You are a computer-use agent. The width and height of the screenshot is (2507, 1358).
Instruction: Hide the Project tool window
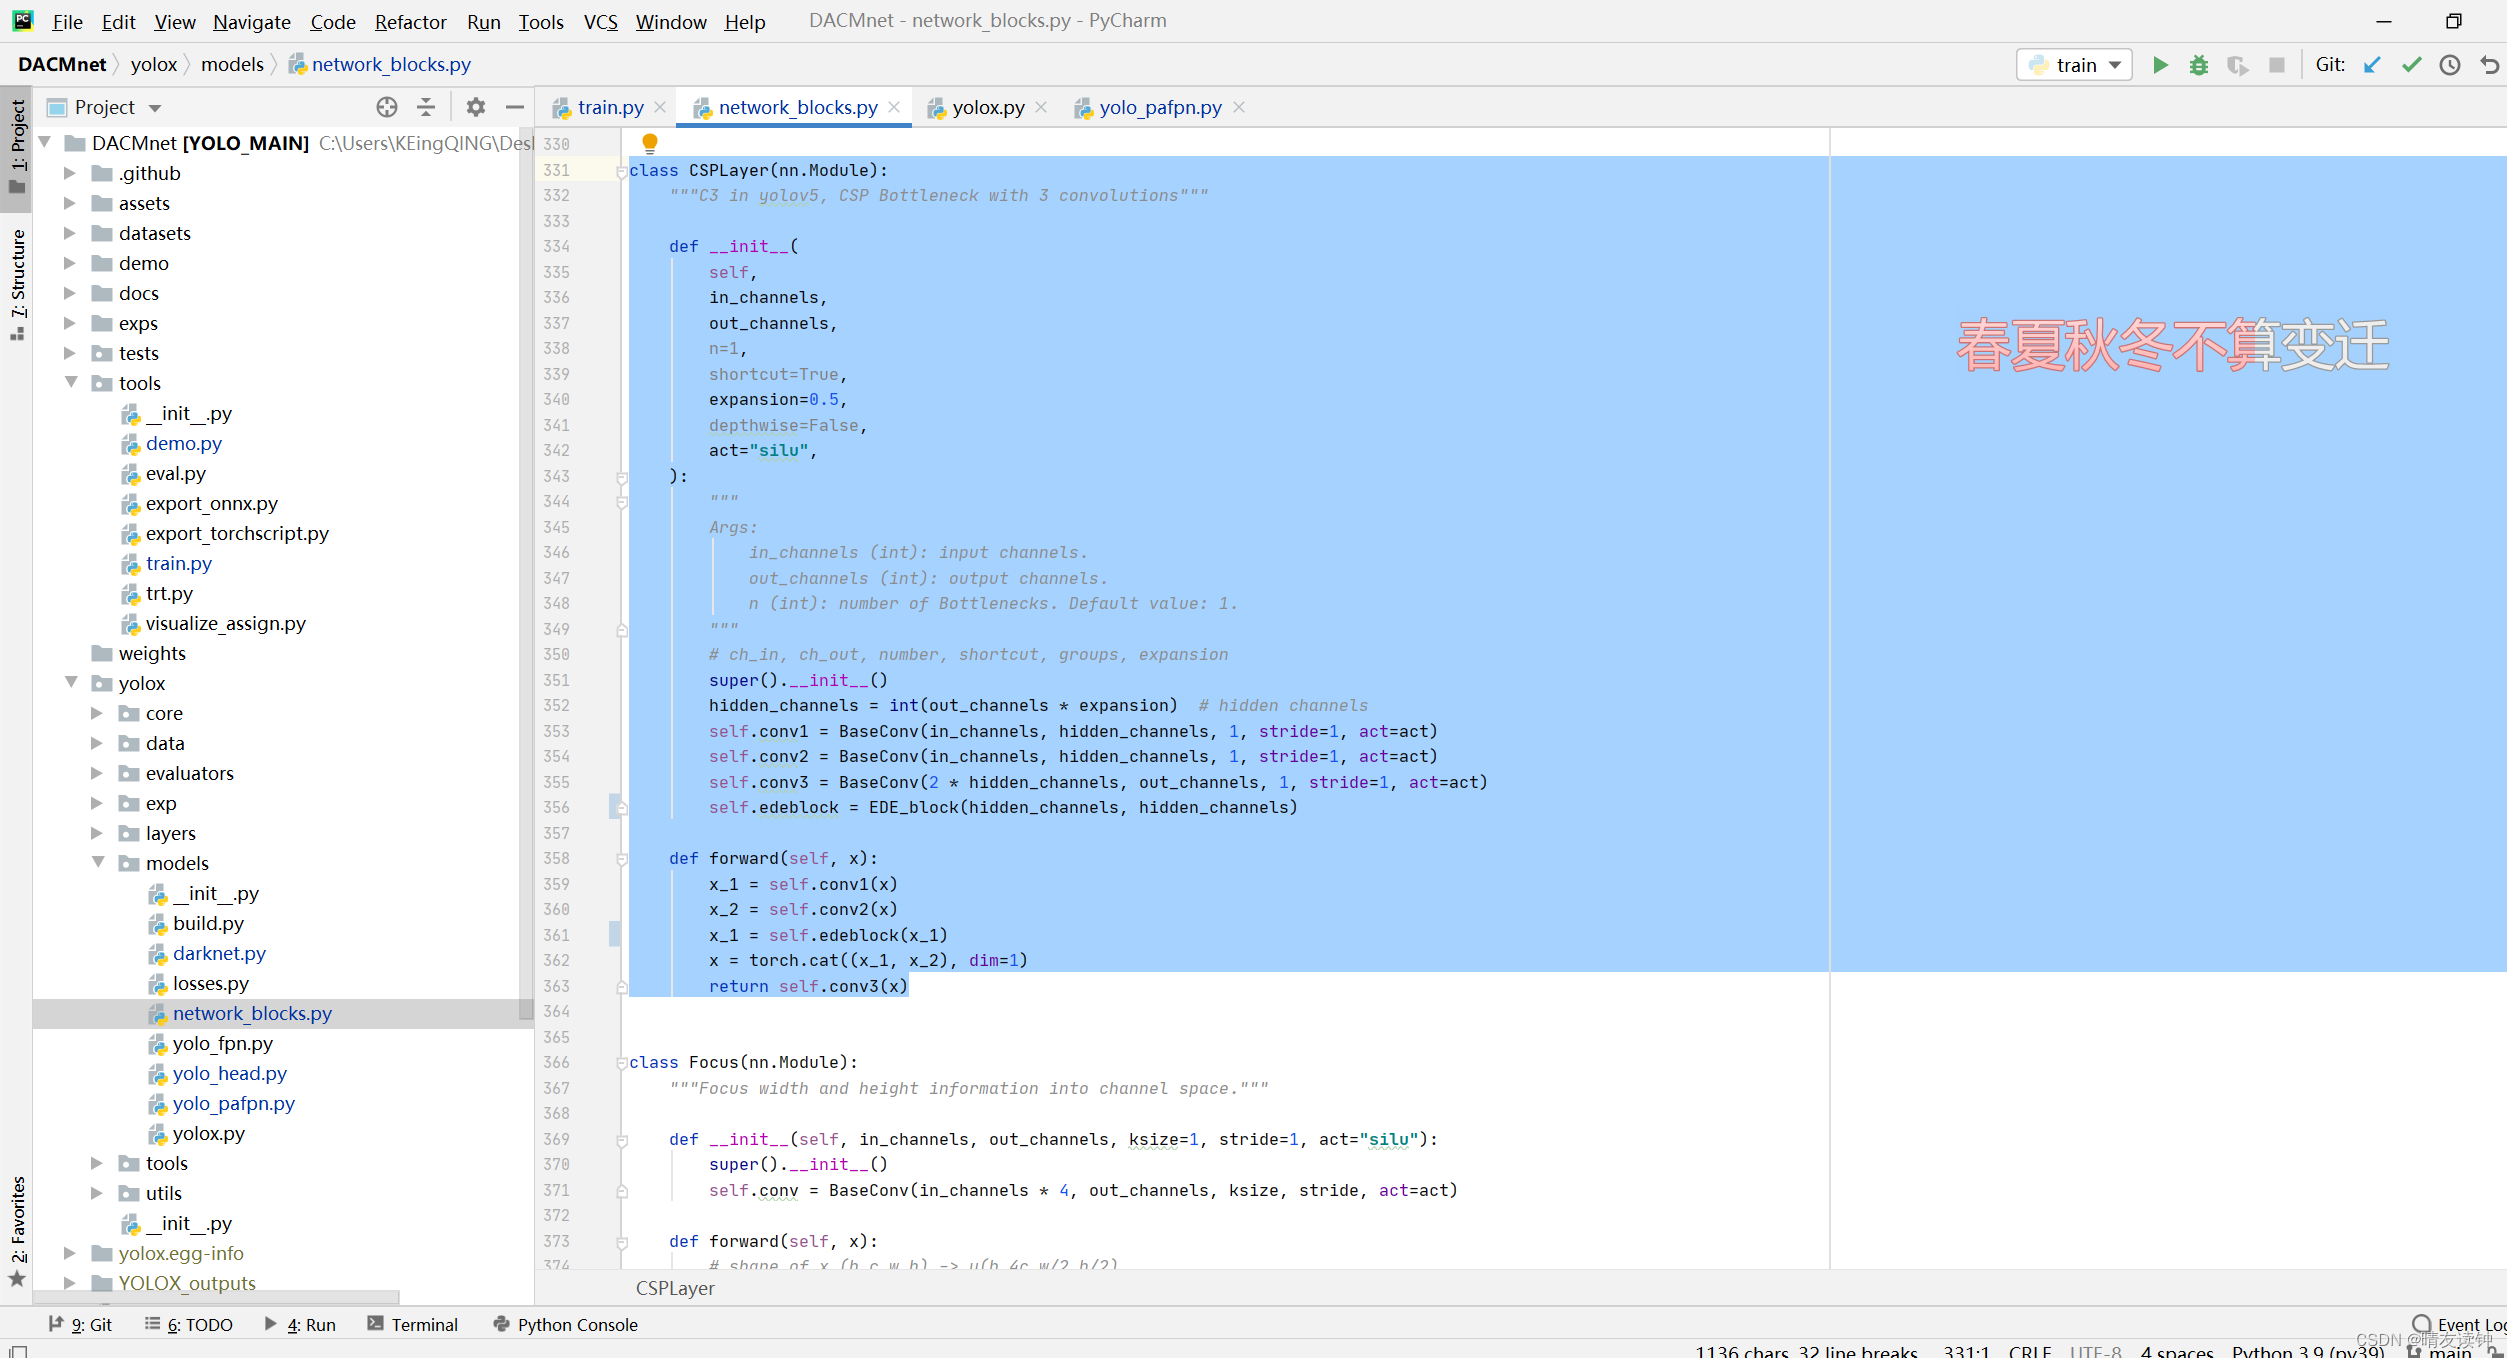(515, 107)
